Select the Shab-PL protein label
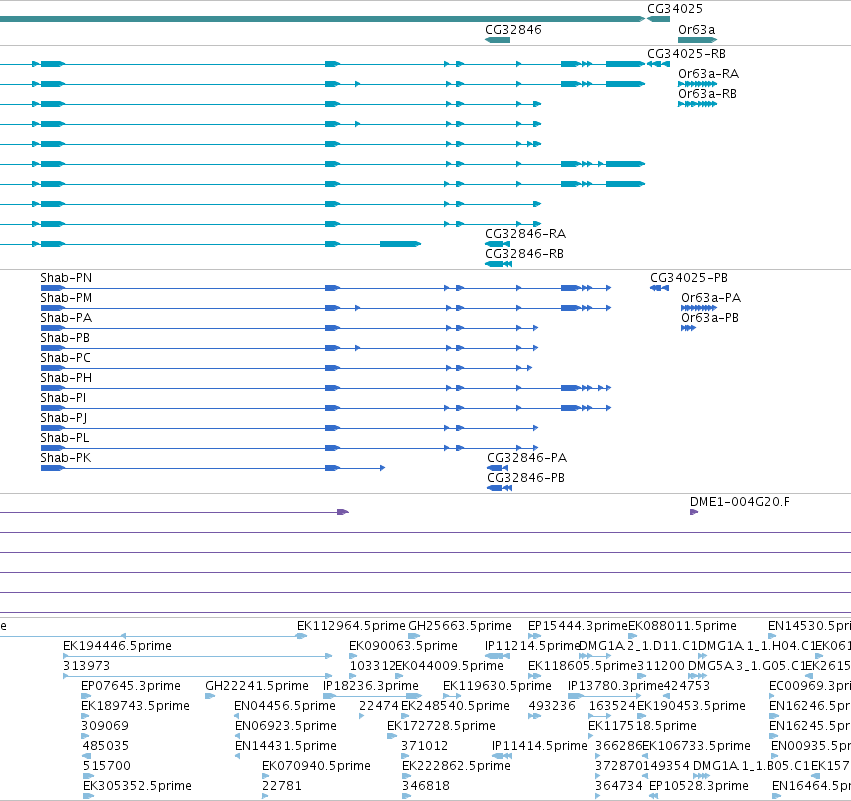 (65, 438)
